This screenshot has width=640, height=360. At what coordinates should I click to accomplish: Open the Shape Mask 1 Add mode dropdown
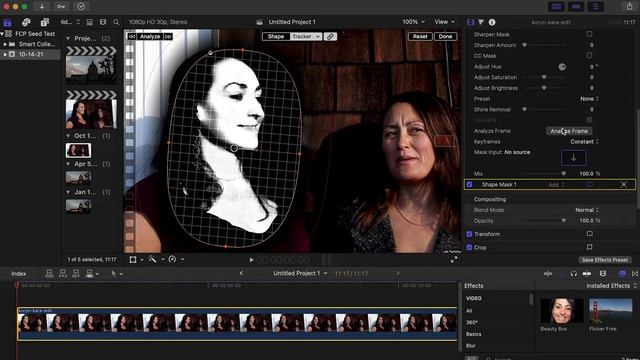pyautogui.click(x=556, y=184)
